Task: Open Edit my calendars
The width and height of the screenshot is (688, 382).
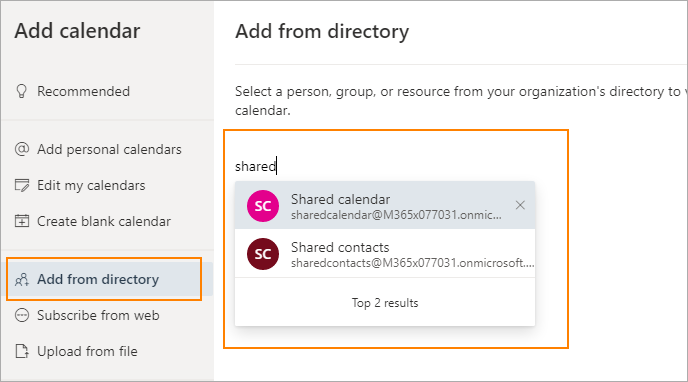Action: (91, 185)
